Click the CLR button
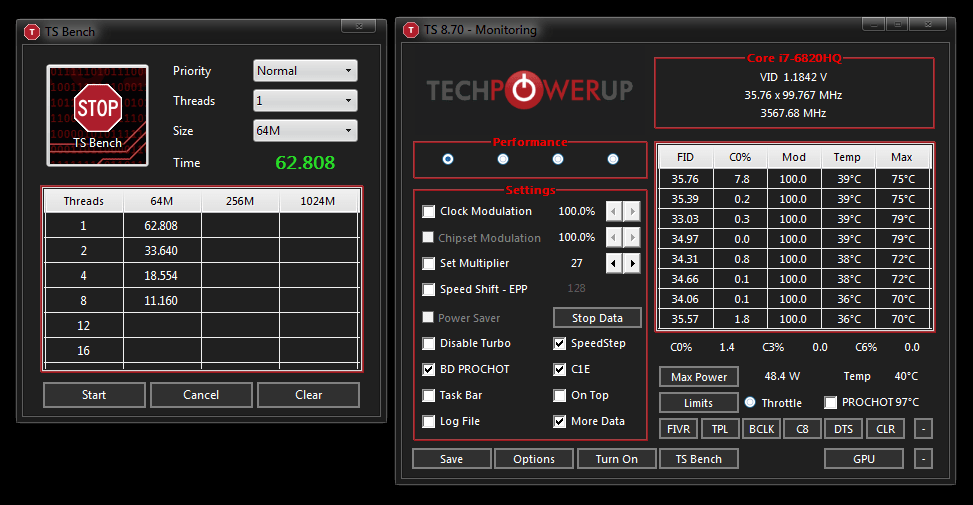The width and height of the screenshot is (973, 505). click(886, 429)
